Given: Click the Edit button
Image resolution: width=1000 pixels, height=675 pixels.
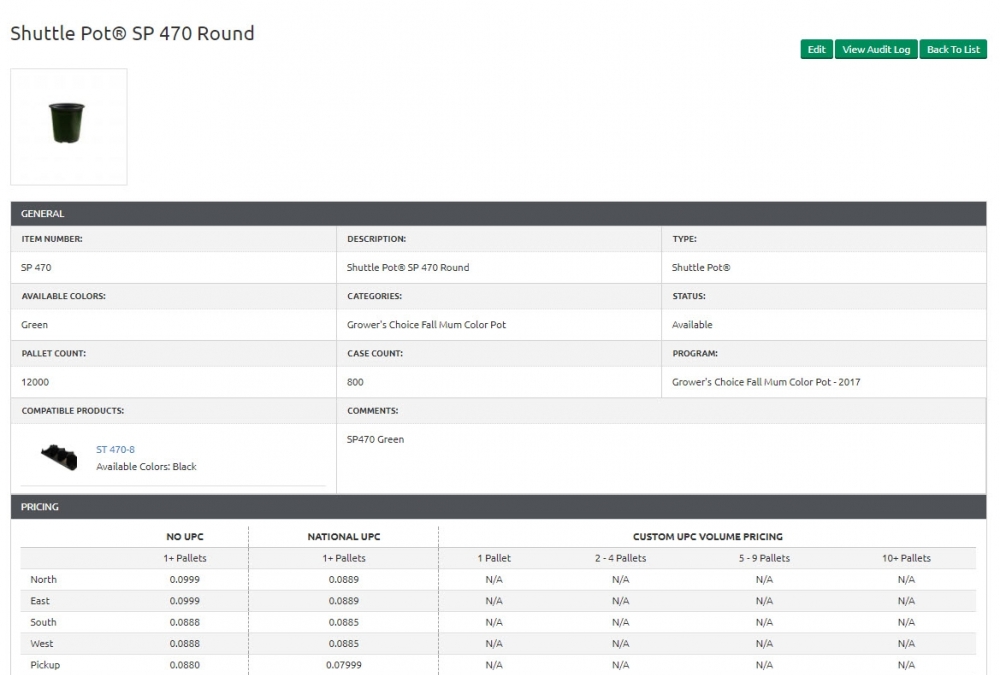Looking at the screenshot, I should [x=816, y=49].
